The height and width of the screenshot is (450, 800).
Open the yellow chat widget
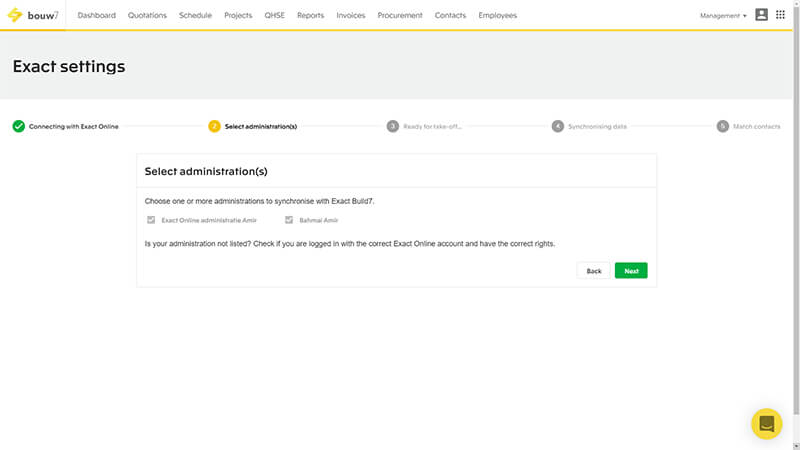(x=766, y=423)
